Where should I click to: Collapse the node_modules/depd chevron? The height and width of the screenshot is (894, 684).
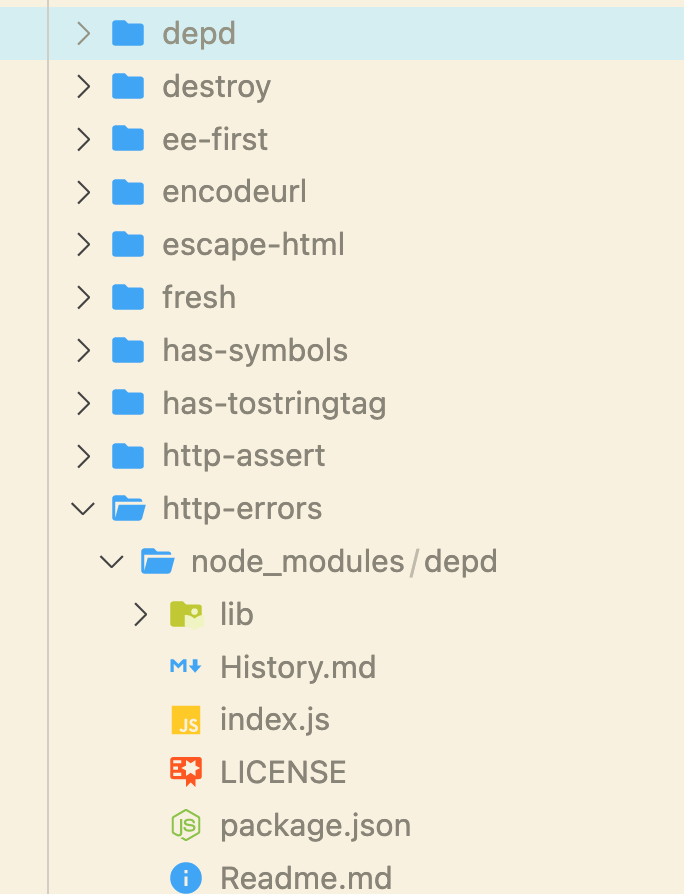112,562
